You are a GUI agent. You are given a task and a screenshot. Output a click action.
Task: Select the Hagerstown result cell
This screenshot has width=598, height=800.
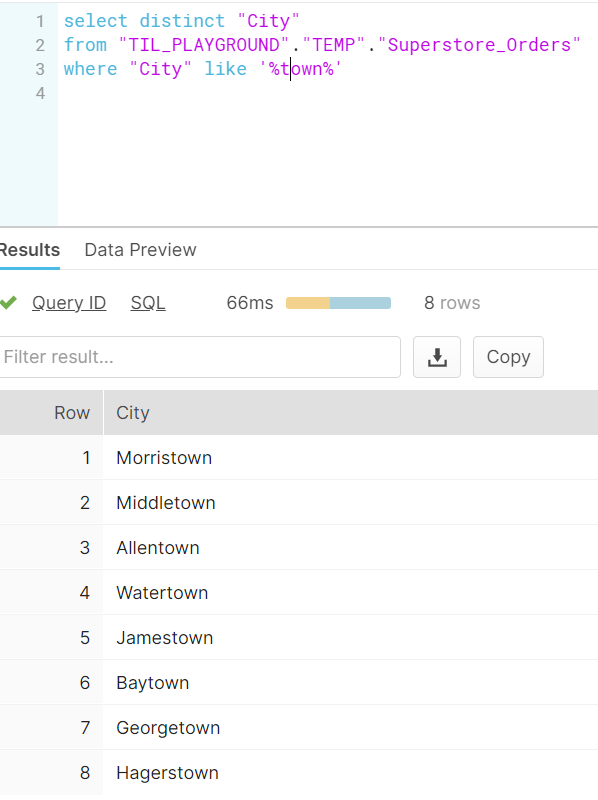(351, 772)
